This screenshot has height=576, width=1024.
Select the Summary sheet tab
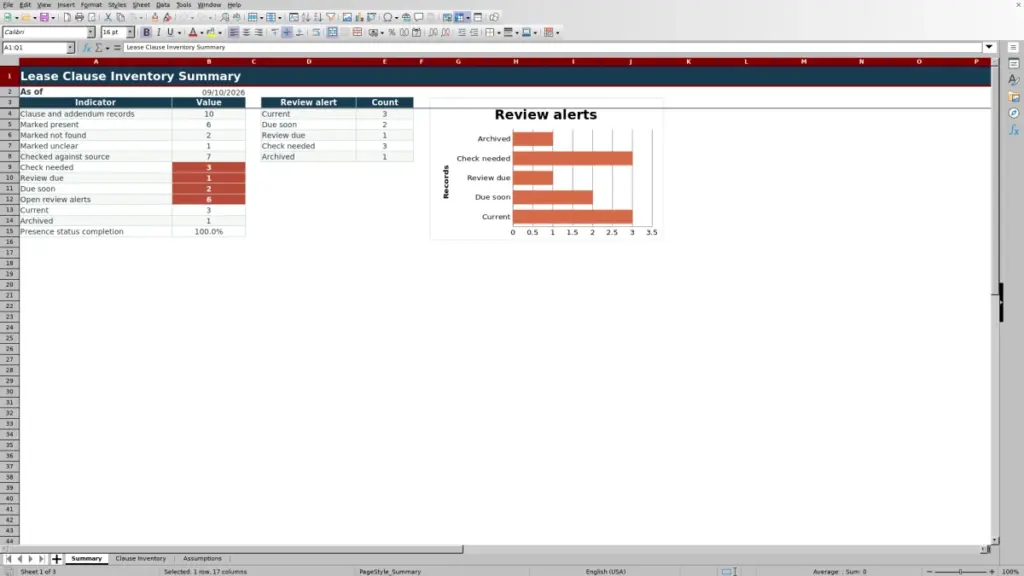click(86, 559)
